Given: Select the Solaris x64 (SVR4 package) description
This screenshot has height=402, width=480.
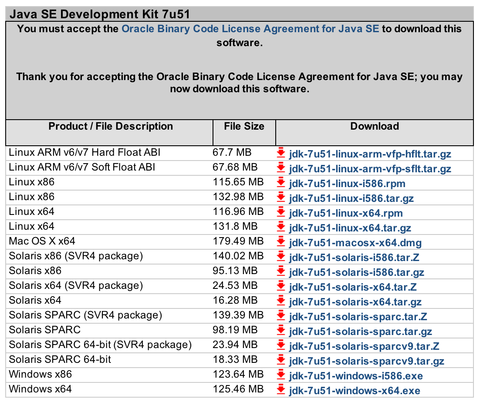Looking at the screenshot, I should click(x=76, y=286).
